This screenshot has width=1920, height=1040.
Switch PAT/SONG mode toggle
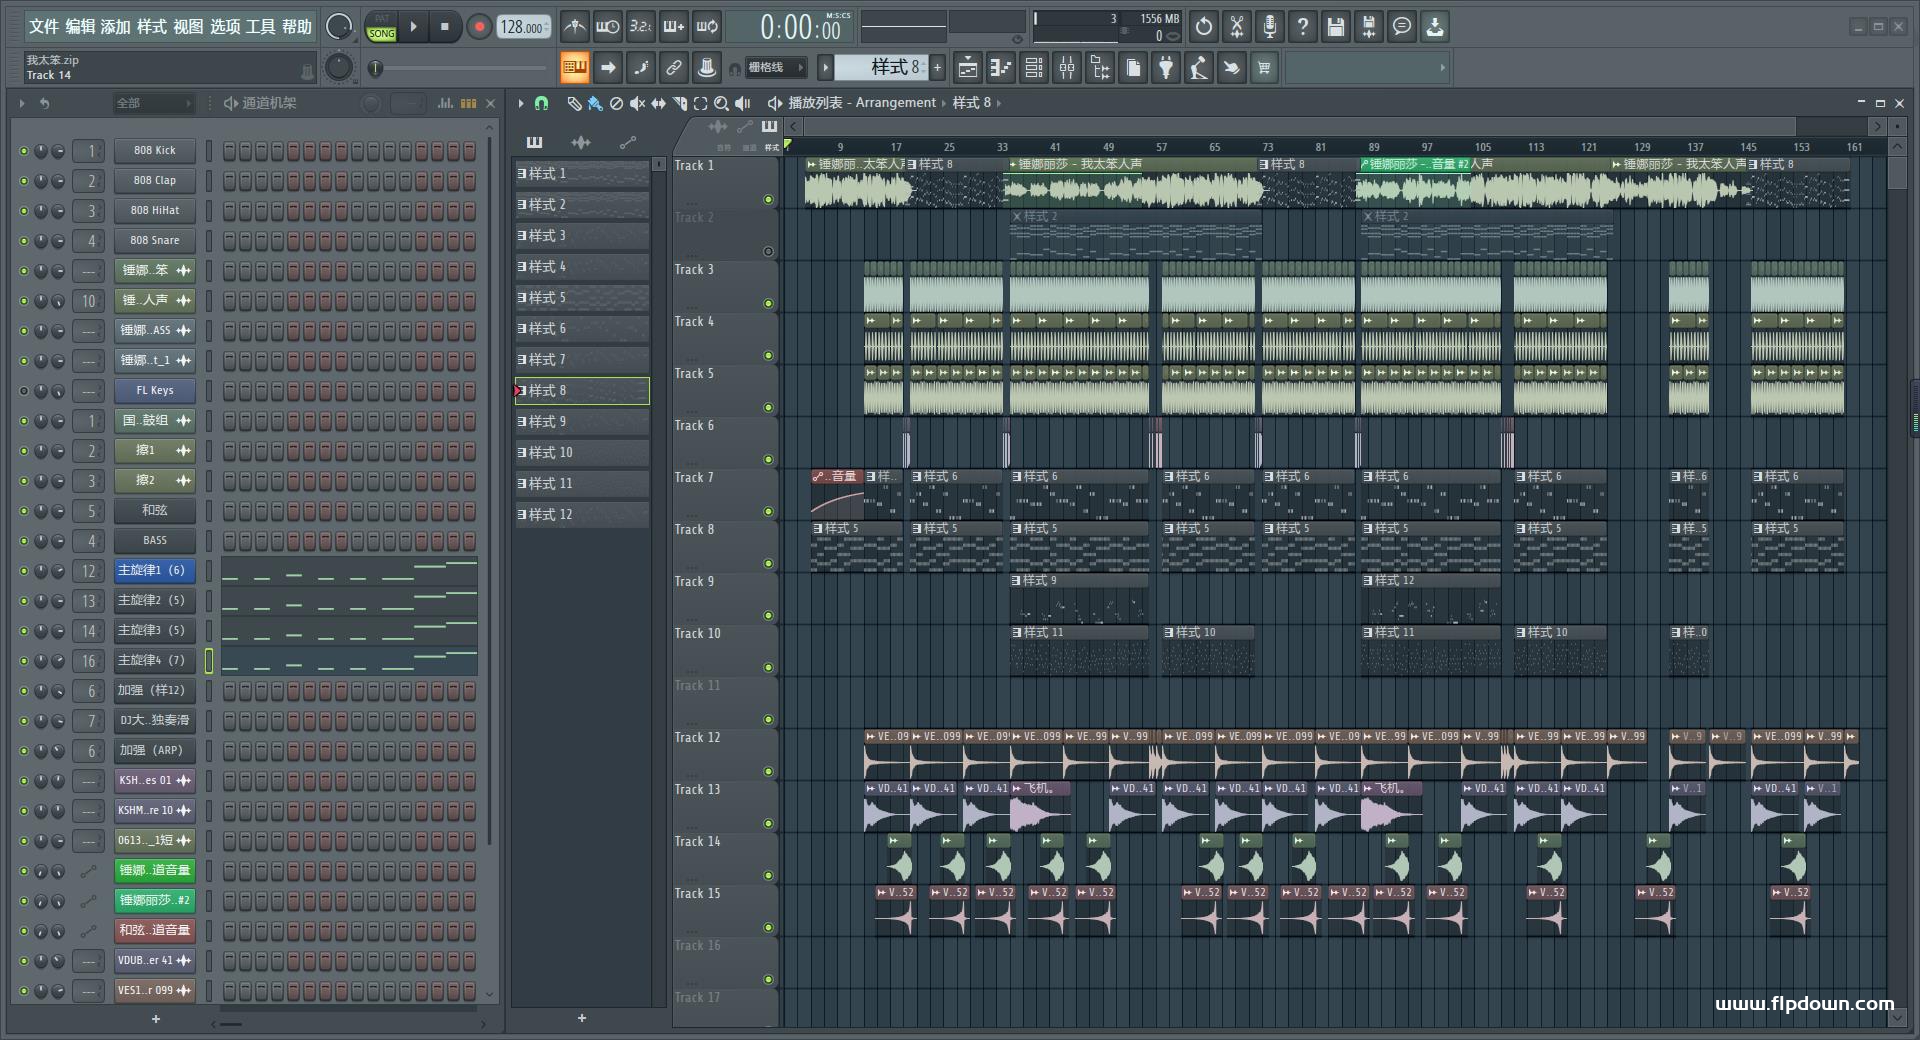pyautogui.click(x=382, y=27)
